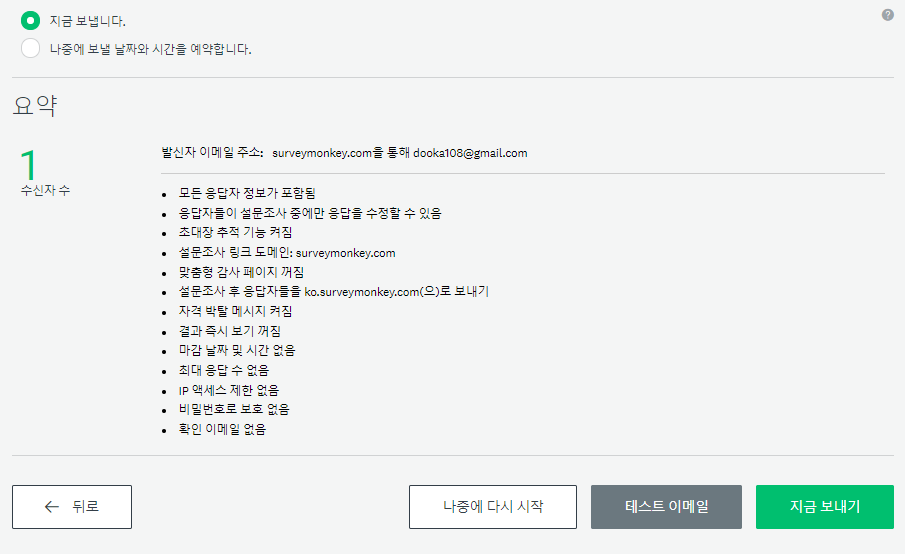The image size is (905, 554).
Task: Click the large green recipient count 1
Action: click(x=28, y=164)
